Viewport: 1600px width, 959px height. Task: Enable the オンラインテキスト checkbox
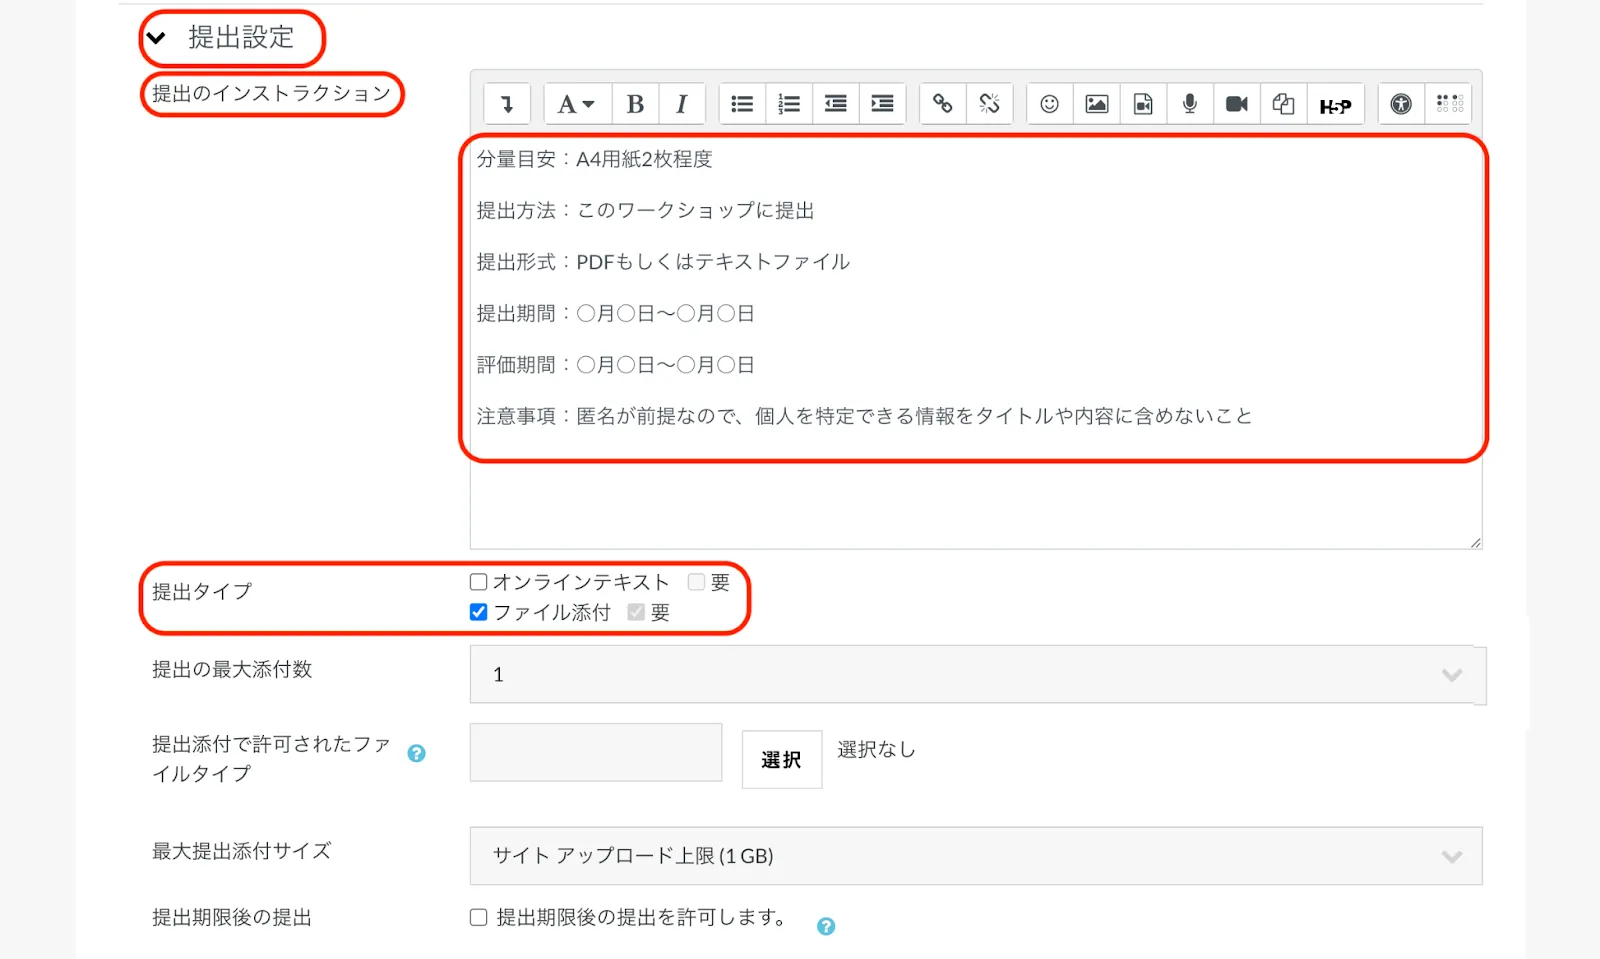(x=479, y=582)
